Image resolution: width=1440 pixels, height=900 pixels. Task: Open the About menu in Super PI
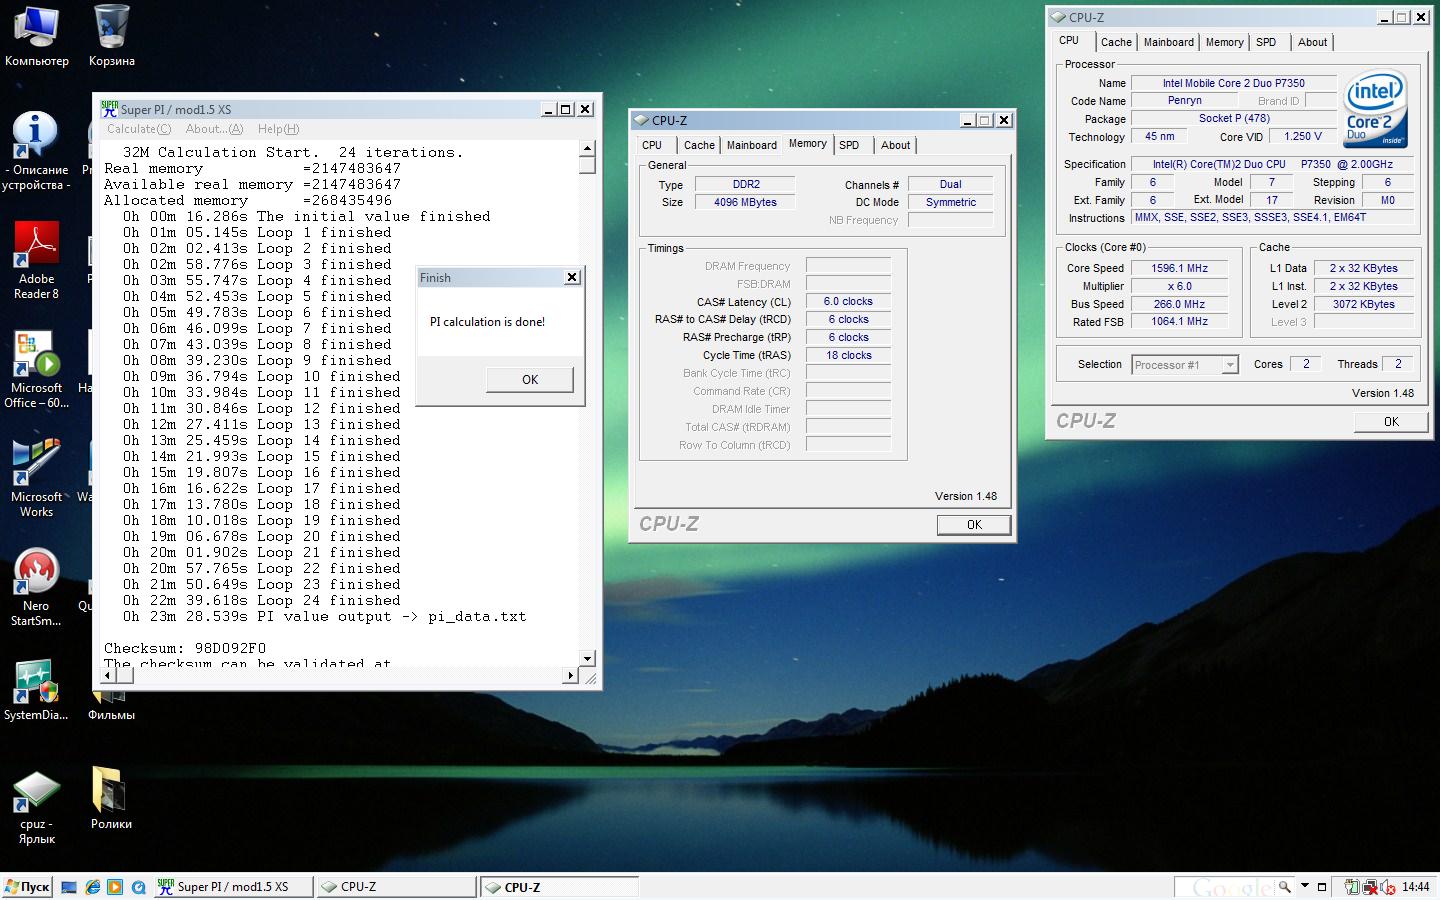tap(214, 129)
